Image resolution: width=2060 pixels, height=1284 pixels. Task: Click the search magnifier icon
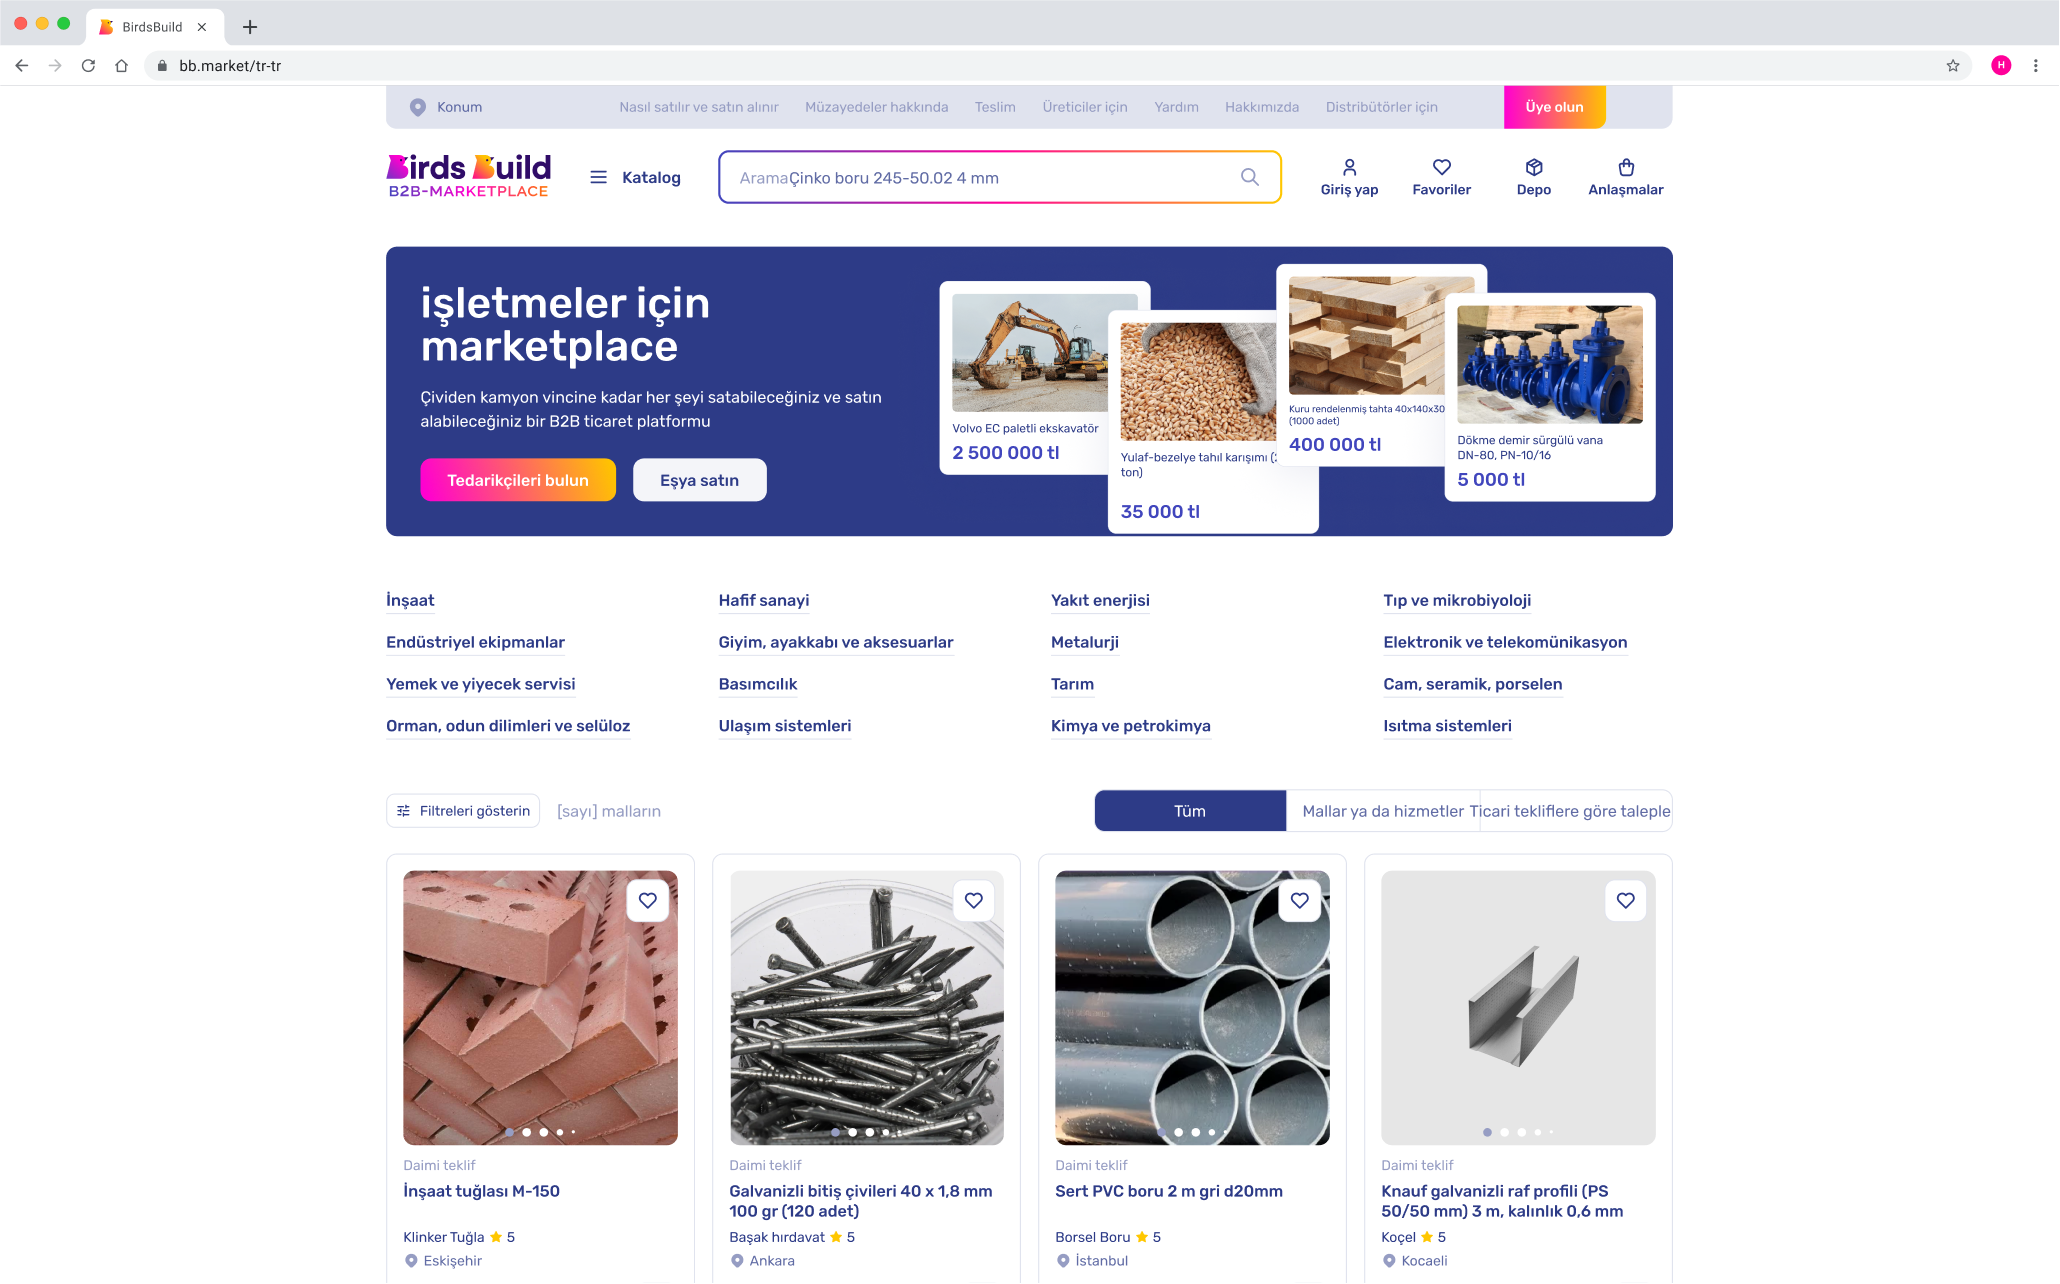tap(1249, 177)
